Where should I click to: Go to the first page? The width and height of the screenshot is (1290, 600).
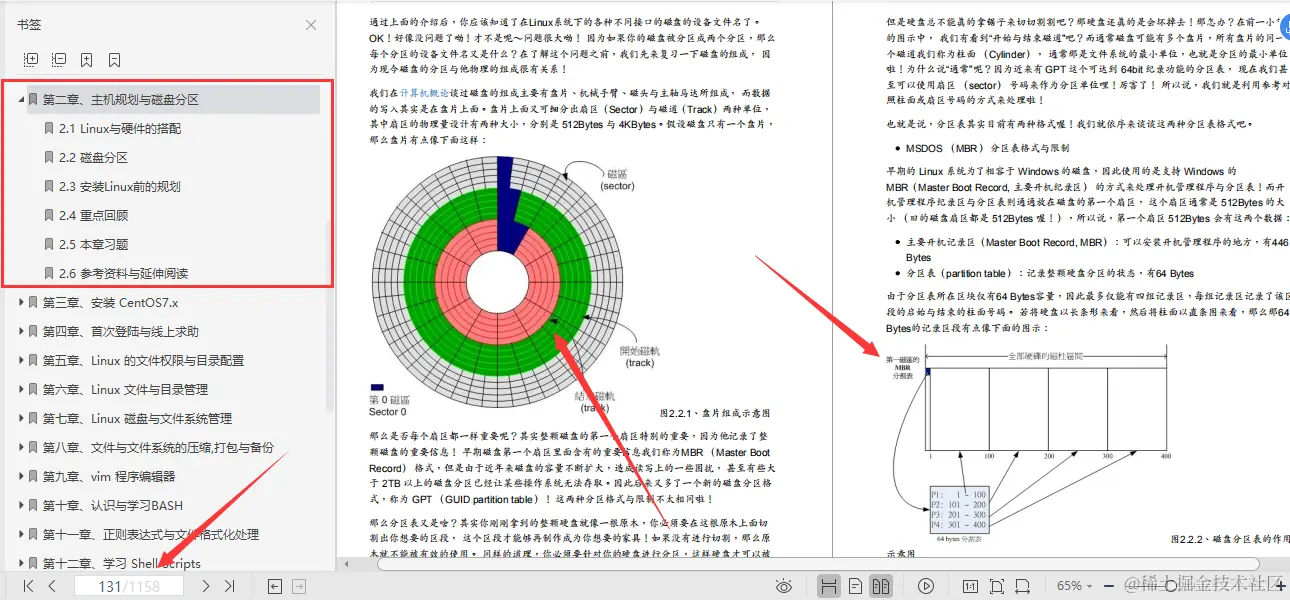point(29,586)
